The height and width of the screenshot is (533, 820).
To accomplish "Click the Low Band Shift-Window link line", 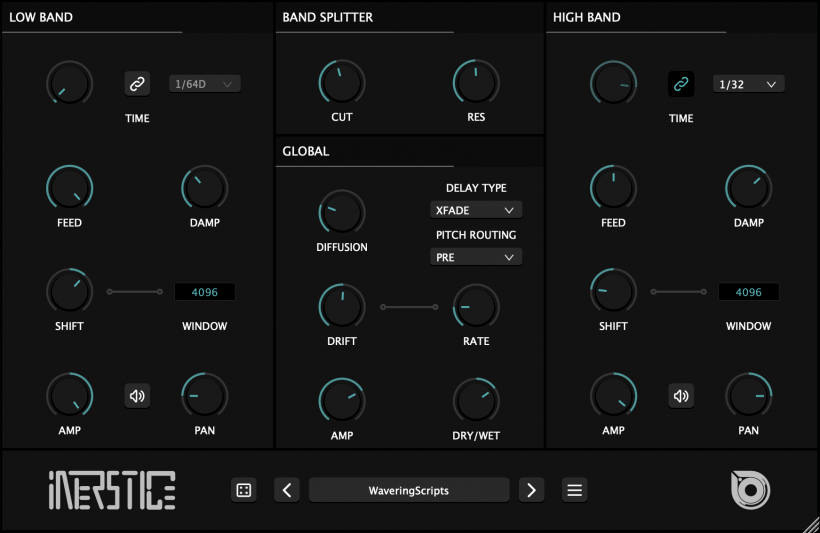I will click(135, 291).
